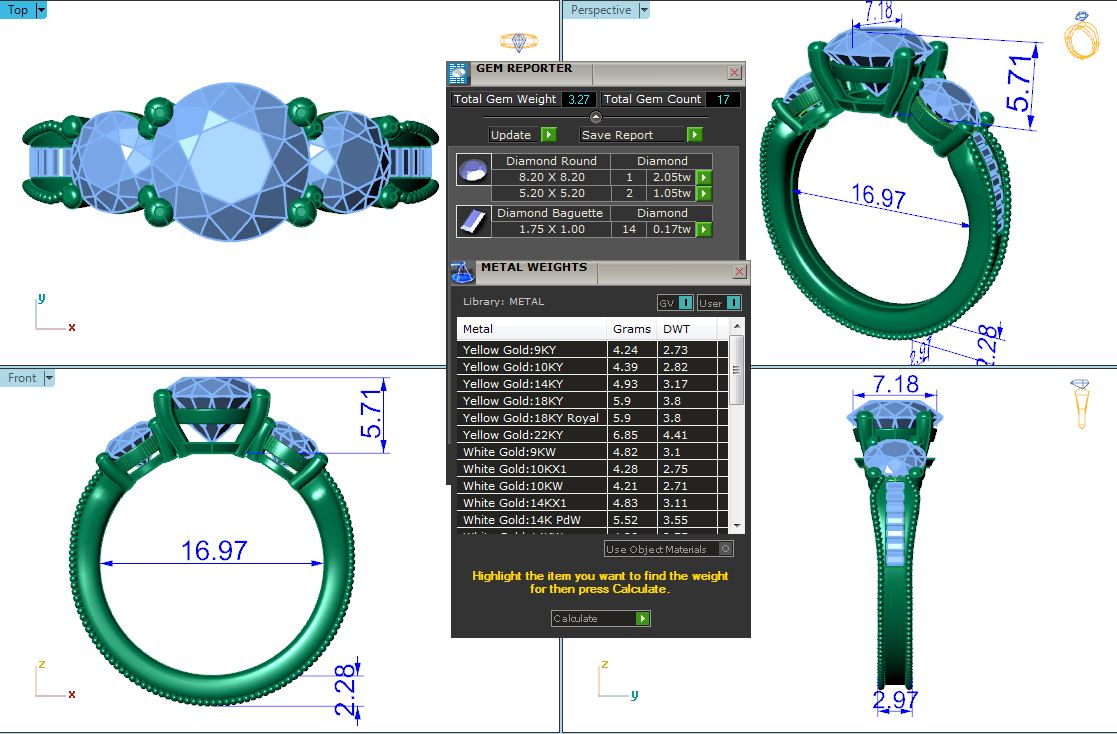
Task: Select the Yellow Gold:18KY row
Action: coord(532,401)
